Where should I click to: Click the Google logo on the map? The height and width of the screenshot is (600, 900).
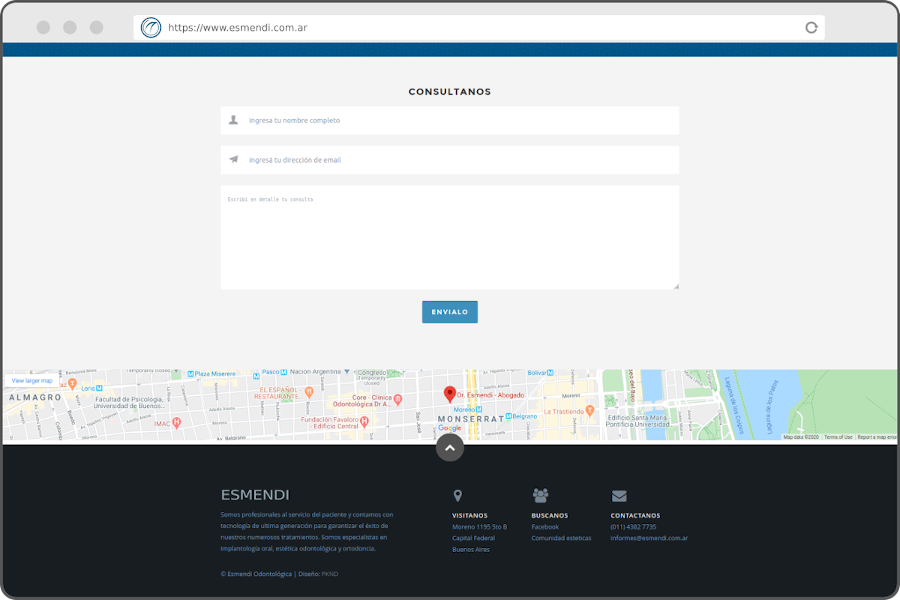pyautogui.click(x=450, y=428)
